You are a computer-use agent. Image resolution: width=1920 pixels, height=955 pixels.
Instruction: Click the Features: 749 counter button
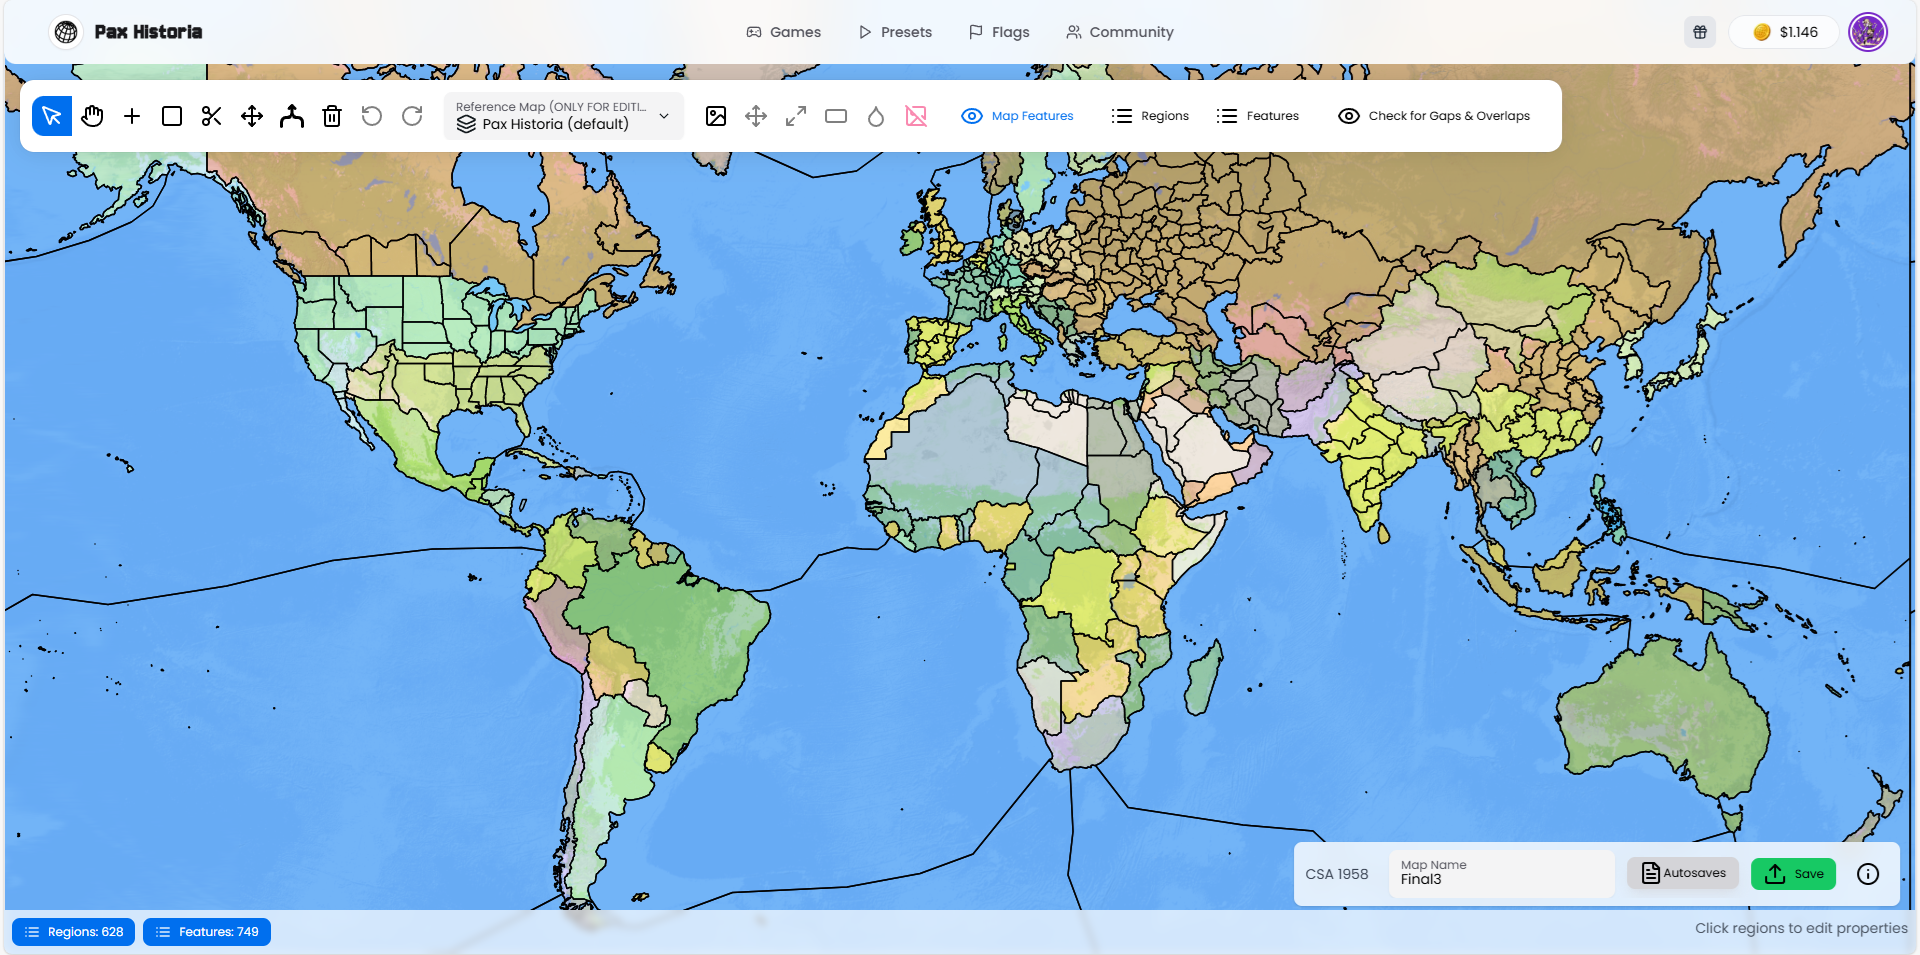(207, 932)
